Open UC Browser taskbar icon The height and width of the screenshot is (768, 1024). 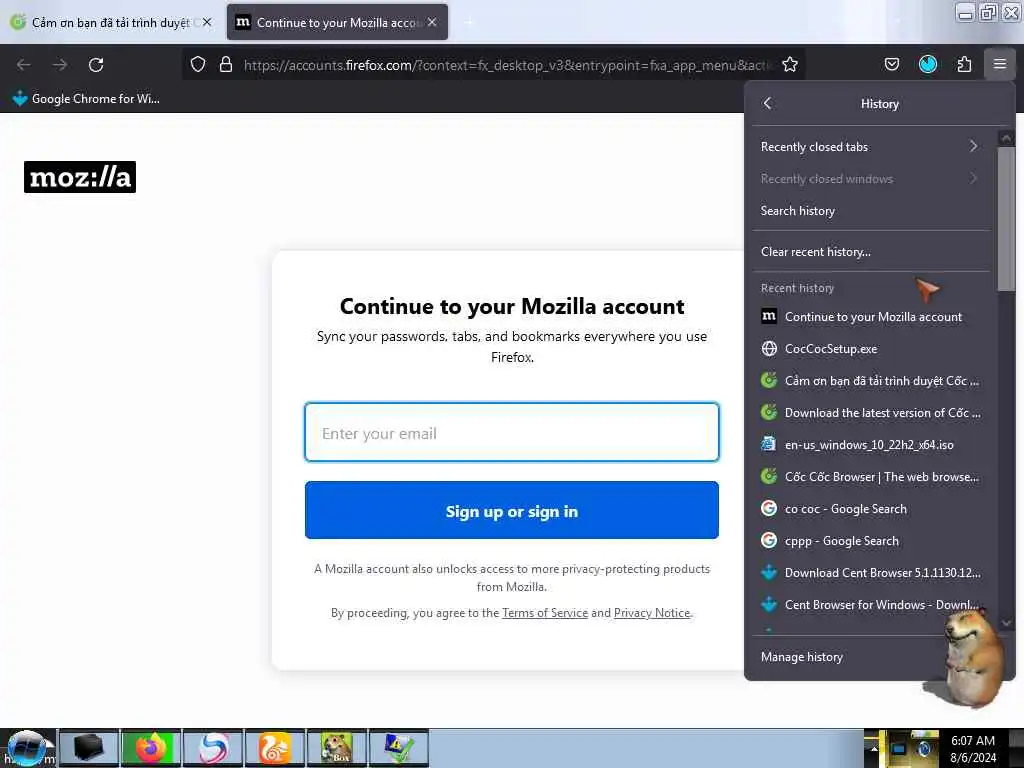[x=275, y=748]
